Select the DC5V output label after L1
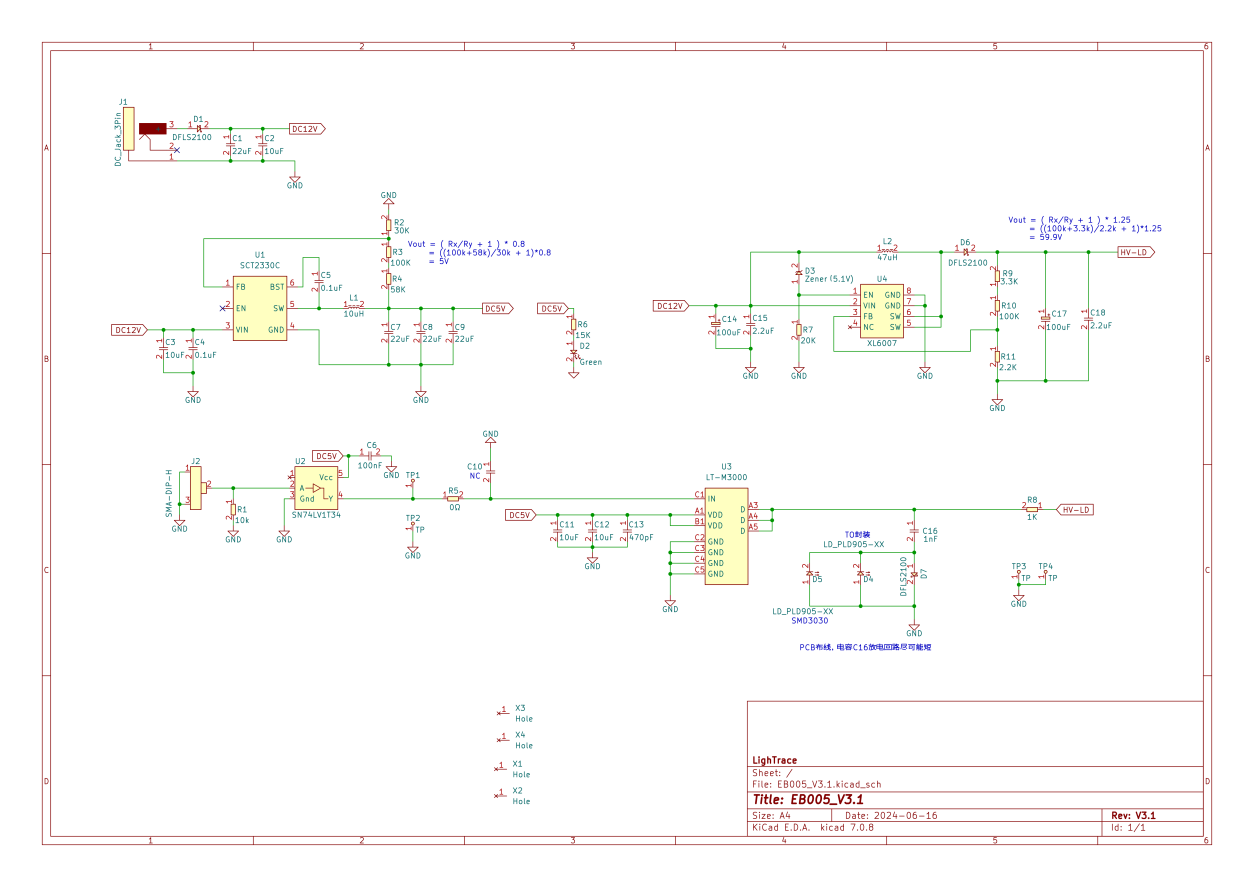 pyautogui.click(x=498, y=308)
